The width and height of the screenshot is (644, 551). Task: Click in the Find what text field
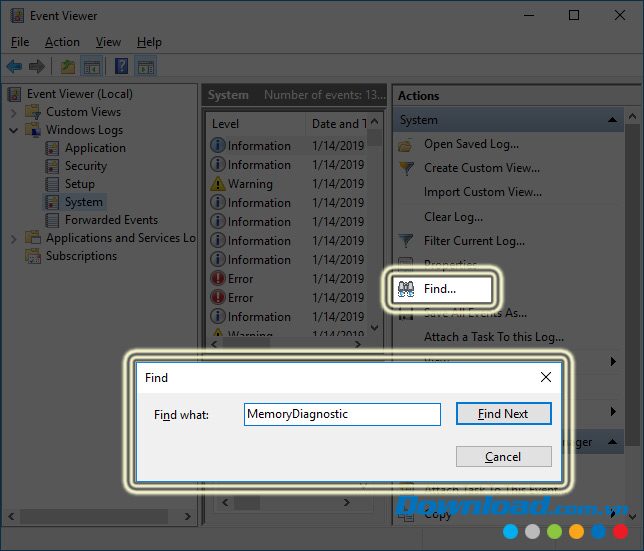342,414
